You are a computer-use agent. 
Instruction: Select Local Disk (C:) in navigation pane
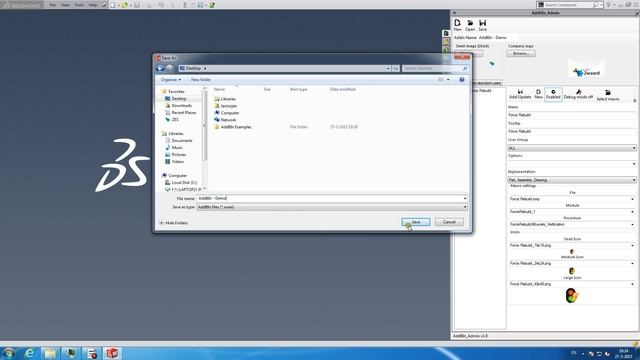click(184, 182)
